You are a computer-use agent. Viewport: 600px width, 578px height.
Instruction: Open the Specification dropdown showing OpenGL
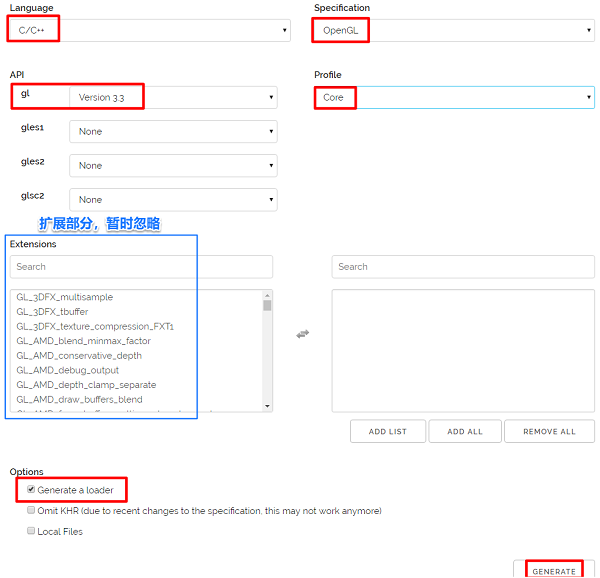454,30
